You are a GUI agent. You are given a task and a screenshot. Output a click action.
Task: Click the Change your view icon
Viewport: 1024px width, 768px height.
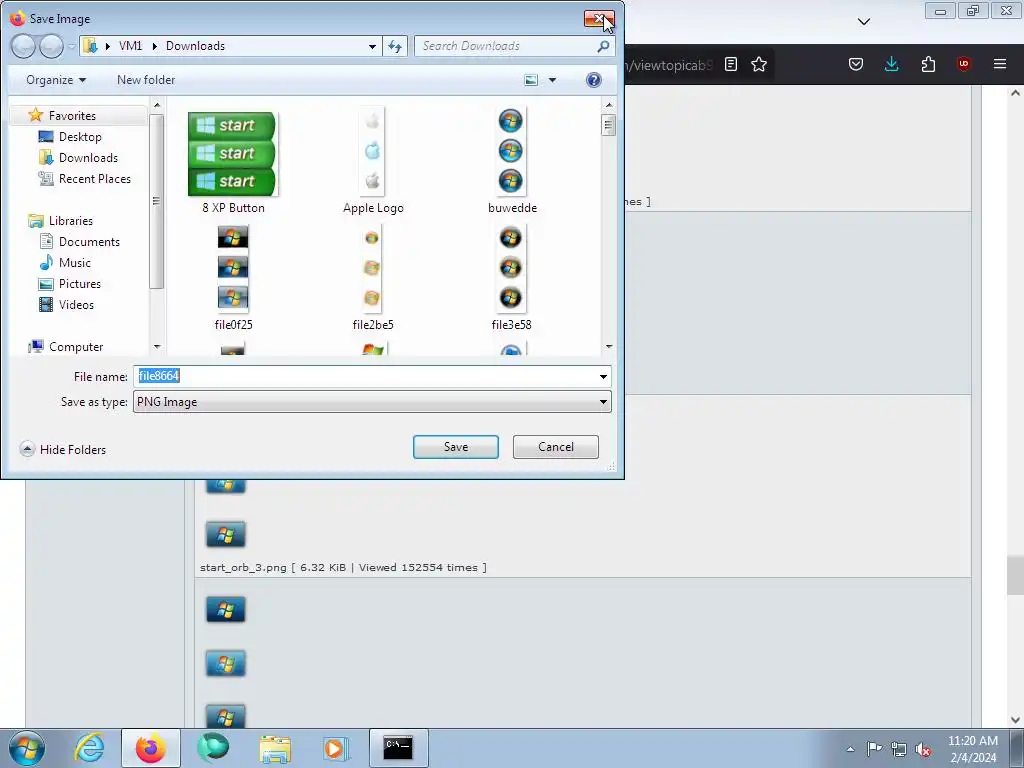531,80
